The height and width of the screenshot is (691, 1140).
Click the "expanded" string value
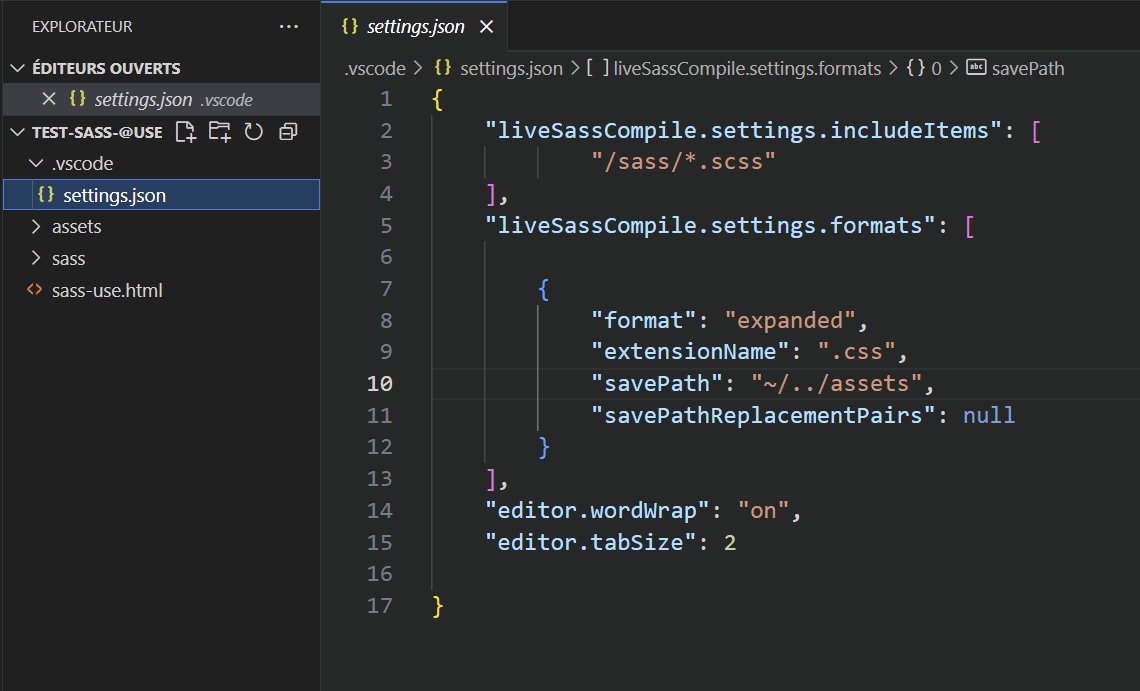click(x=790, y=320)
